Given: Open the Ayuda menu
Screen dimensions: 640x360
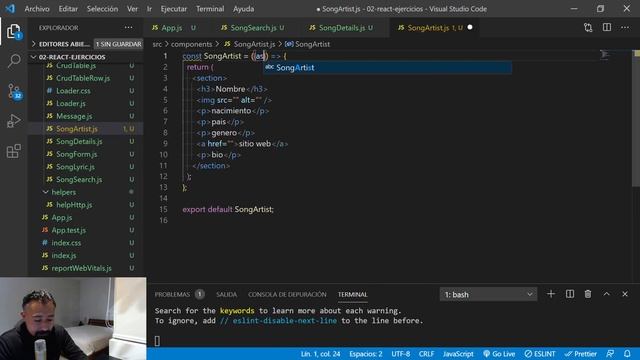Looking at the screenshot, I should 244,9.
